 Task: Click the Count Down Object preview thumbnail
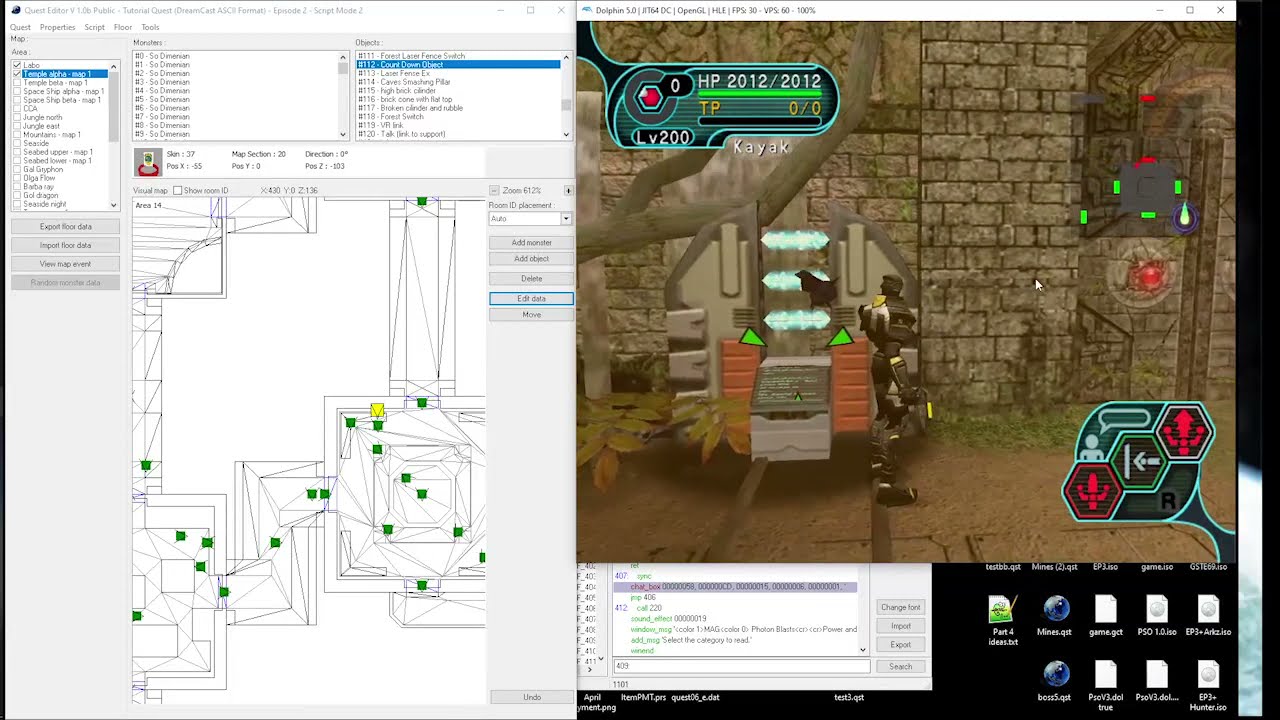[x=148, y=162]
